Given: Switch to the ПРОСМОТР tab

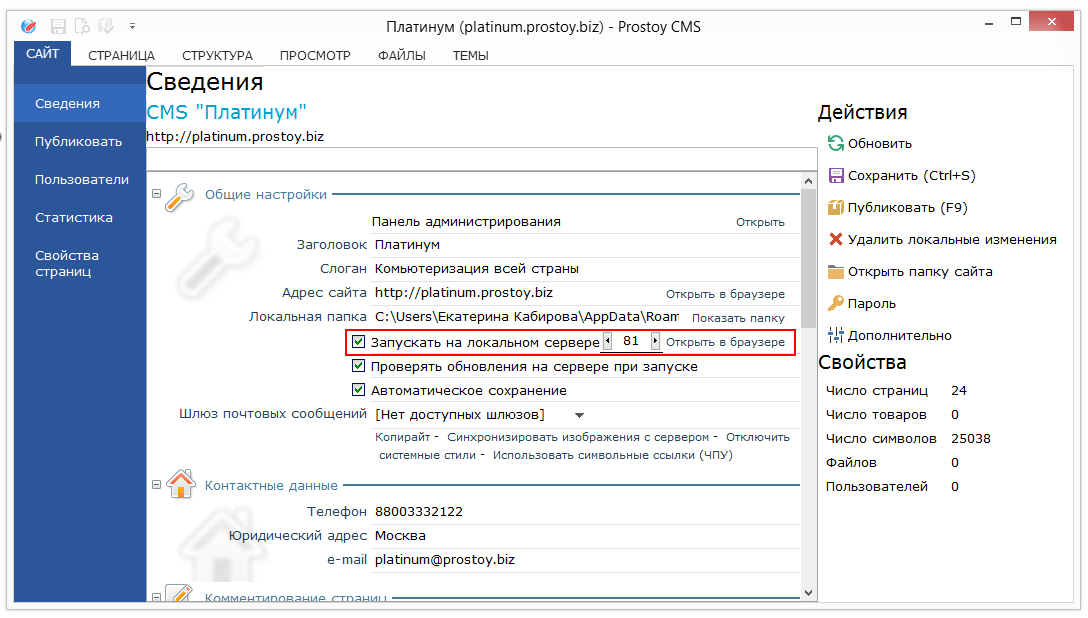Looking at the screenshot, I should (315, 55).
